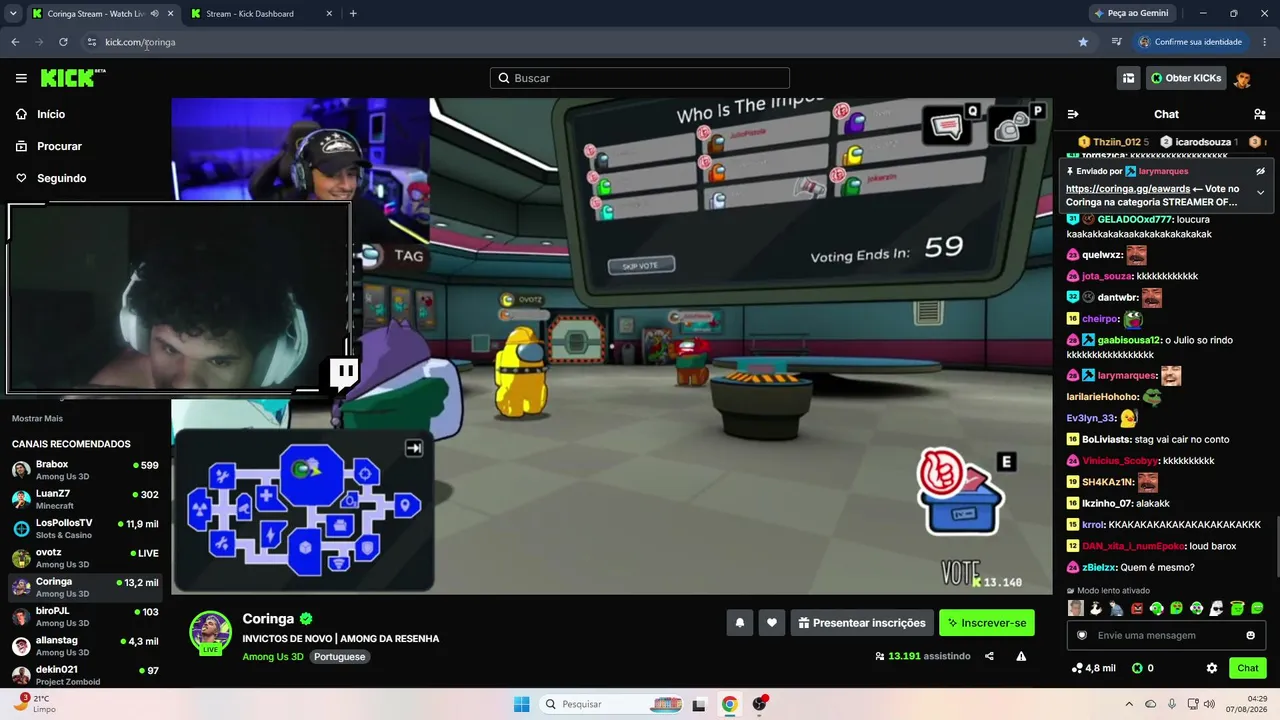
Task: Click the Obter KICKs button
Action: point(1186,78)
